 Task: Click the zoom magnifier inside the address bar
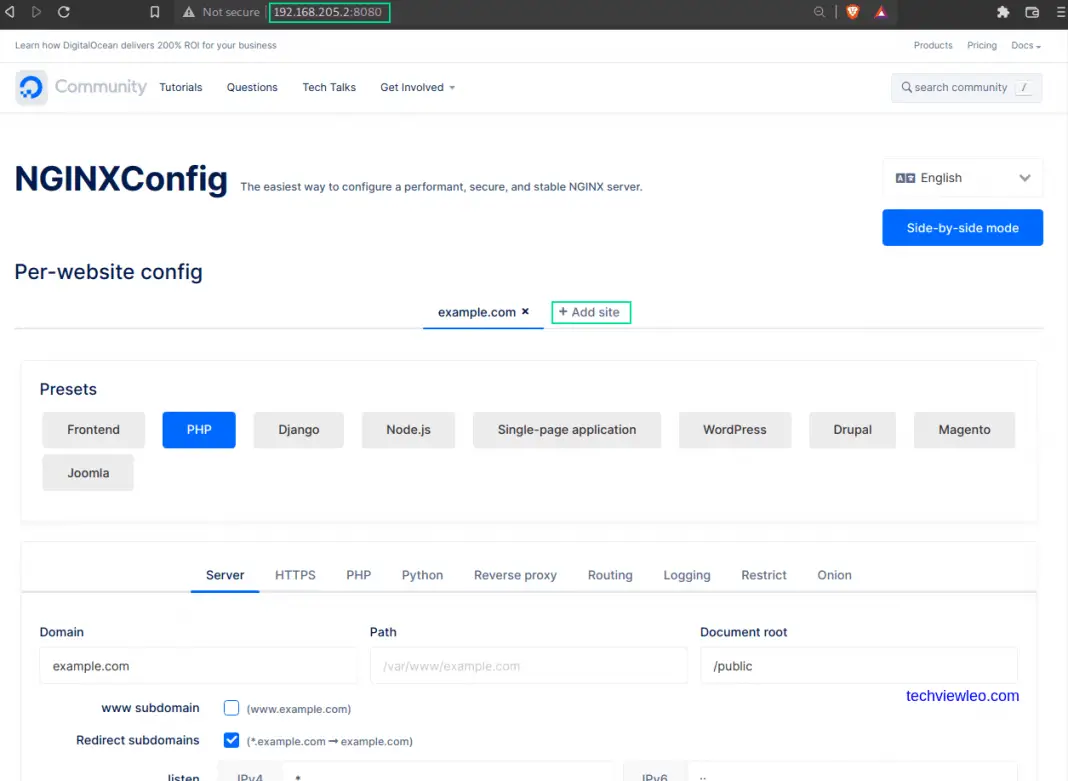(x=818, y=12)
